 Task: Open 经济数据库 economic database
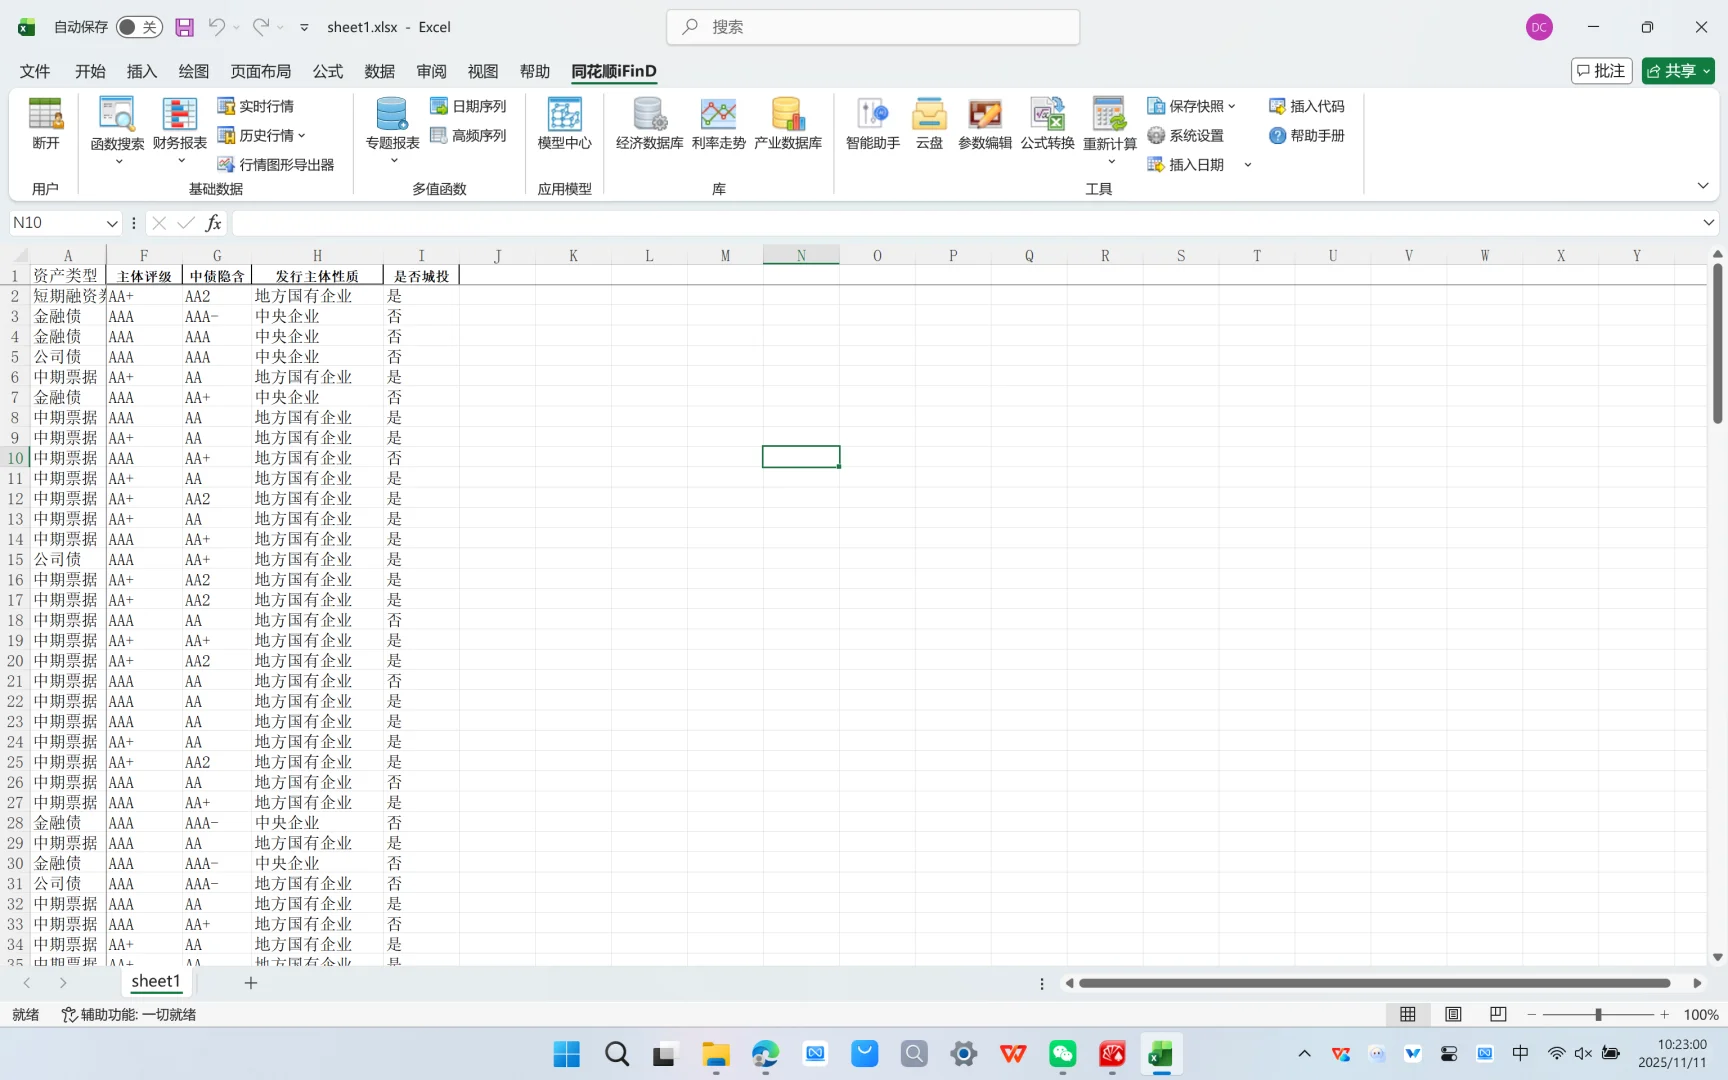click(650, 124)
